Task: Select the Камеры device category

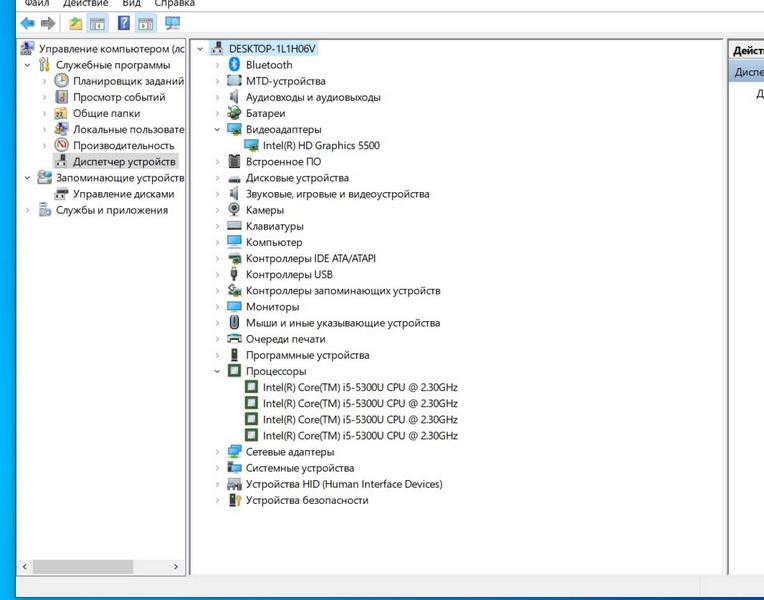Action: 264,210
